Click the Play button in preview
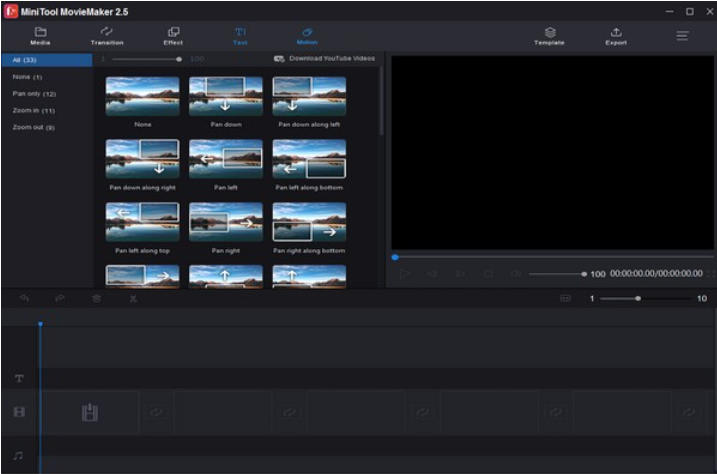 [405, 273]
